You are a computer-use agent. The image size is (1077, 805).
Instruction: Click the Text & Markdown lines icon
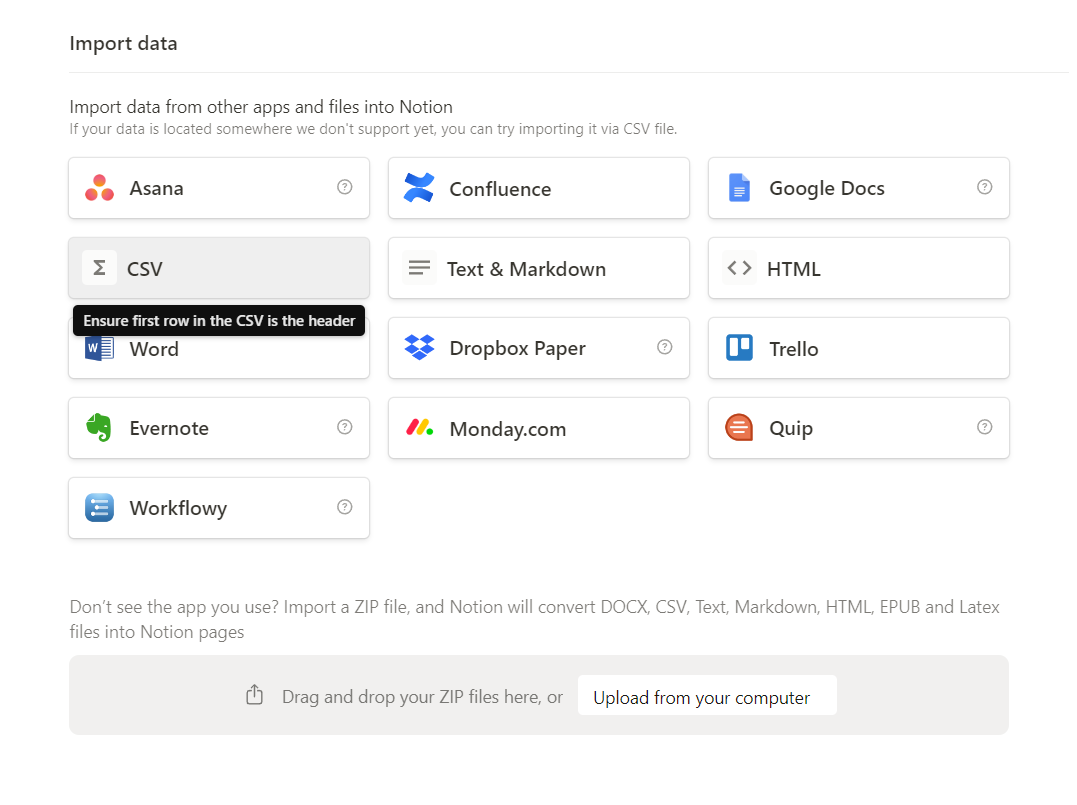[419, 268]
